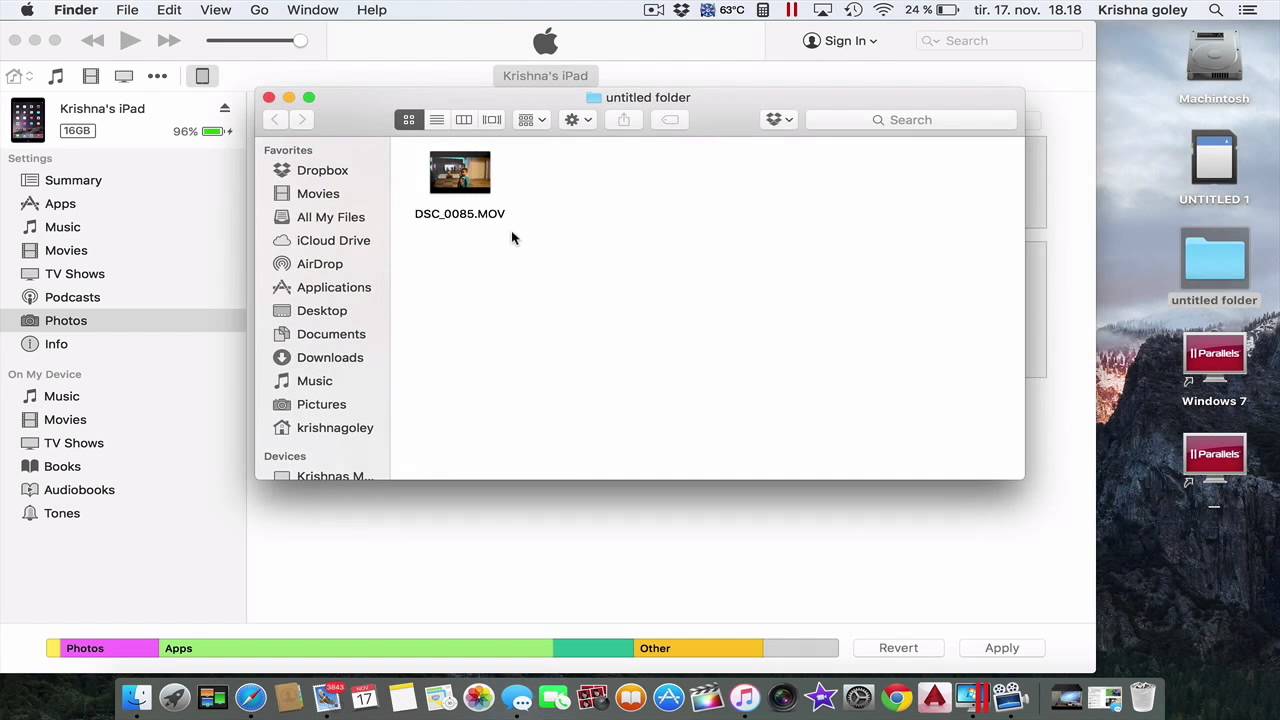The width and height of the screenshot is (1280, 720).
Task: Click the iTunes Search field
Action: (1000, 41)
